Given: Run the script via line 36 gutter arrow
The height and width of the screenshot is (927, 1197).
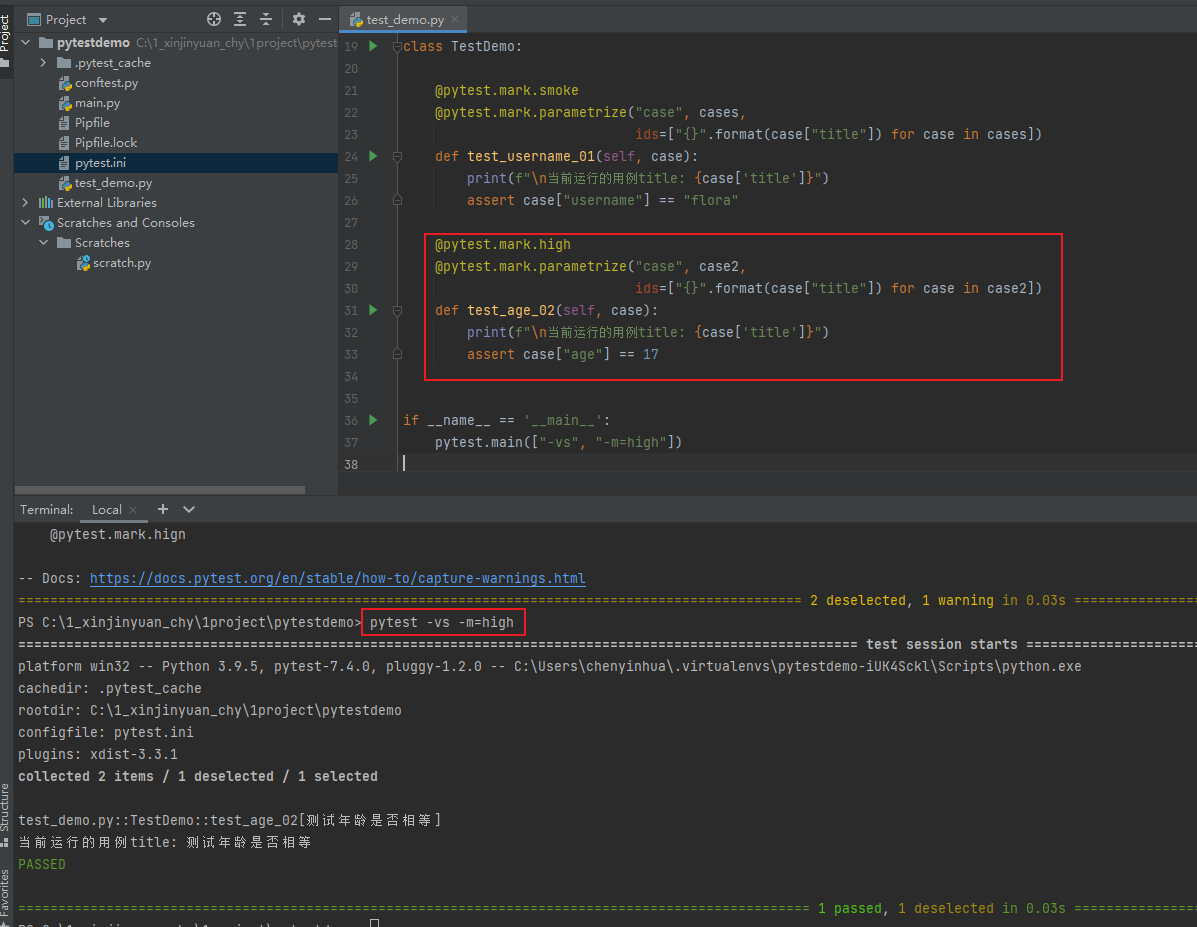Looking at the screenshot, I should pyautogui.click(x=371, y=420).
